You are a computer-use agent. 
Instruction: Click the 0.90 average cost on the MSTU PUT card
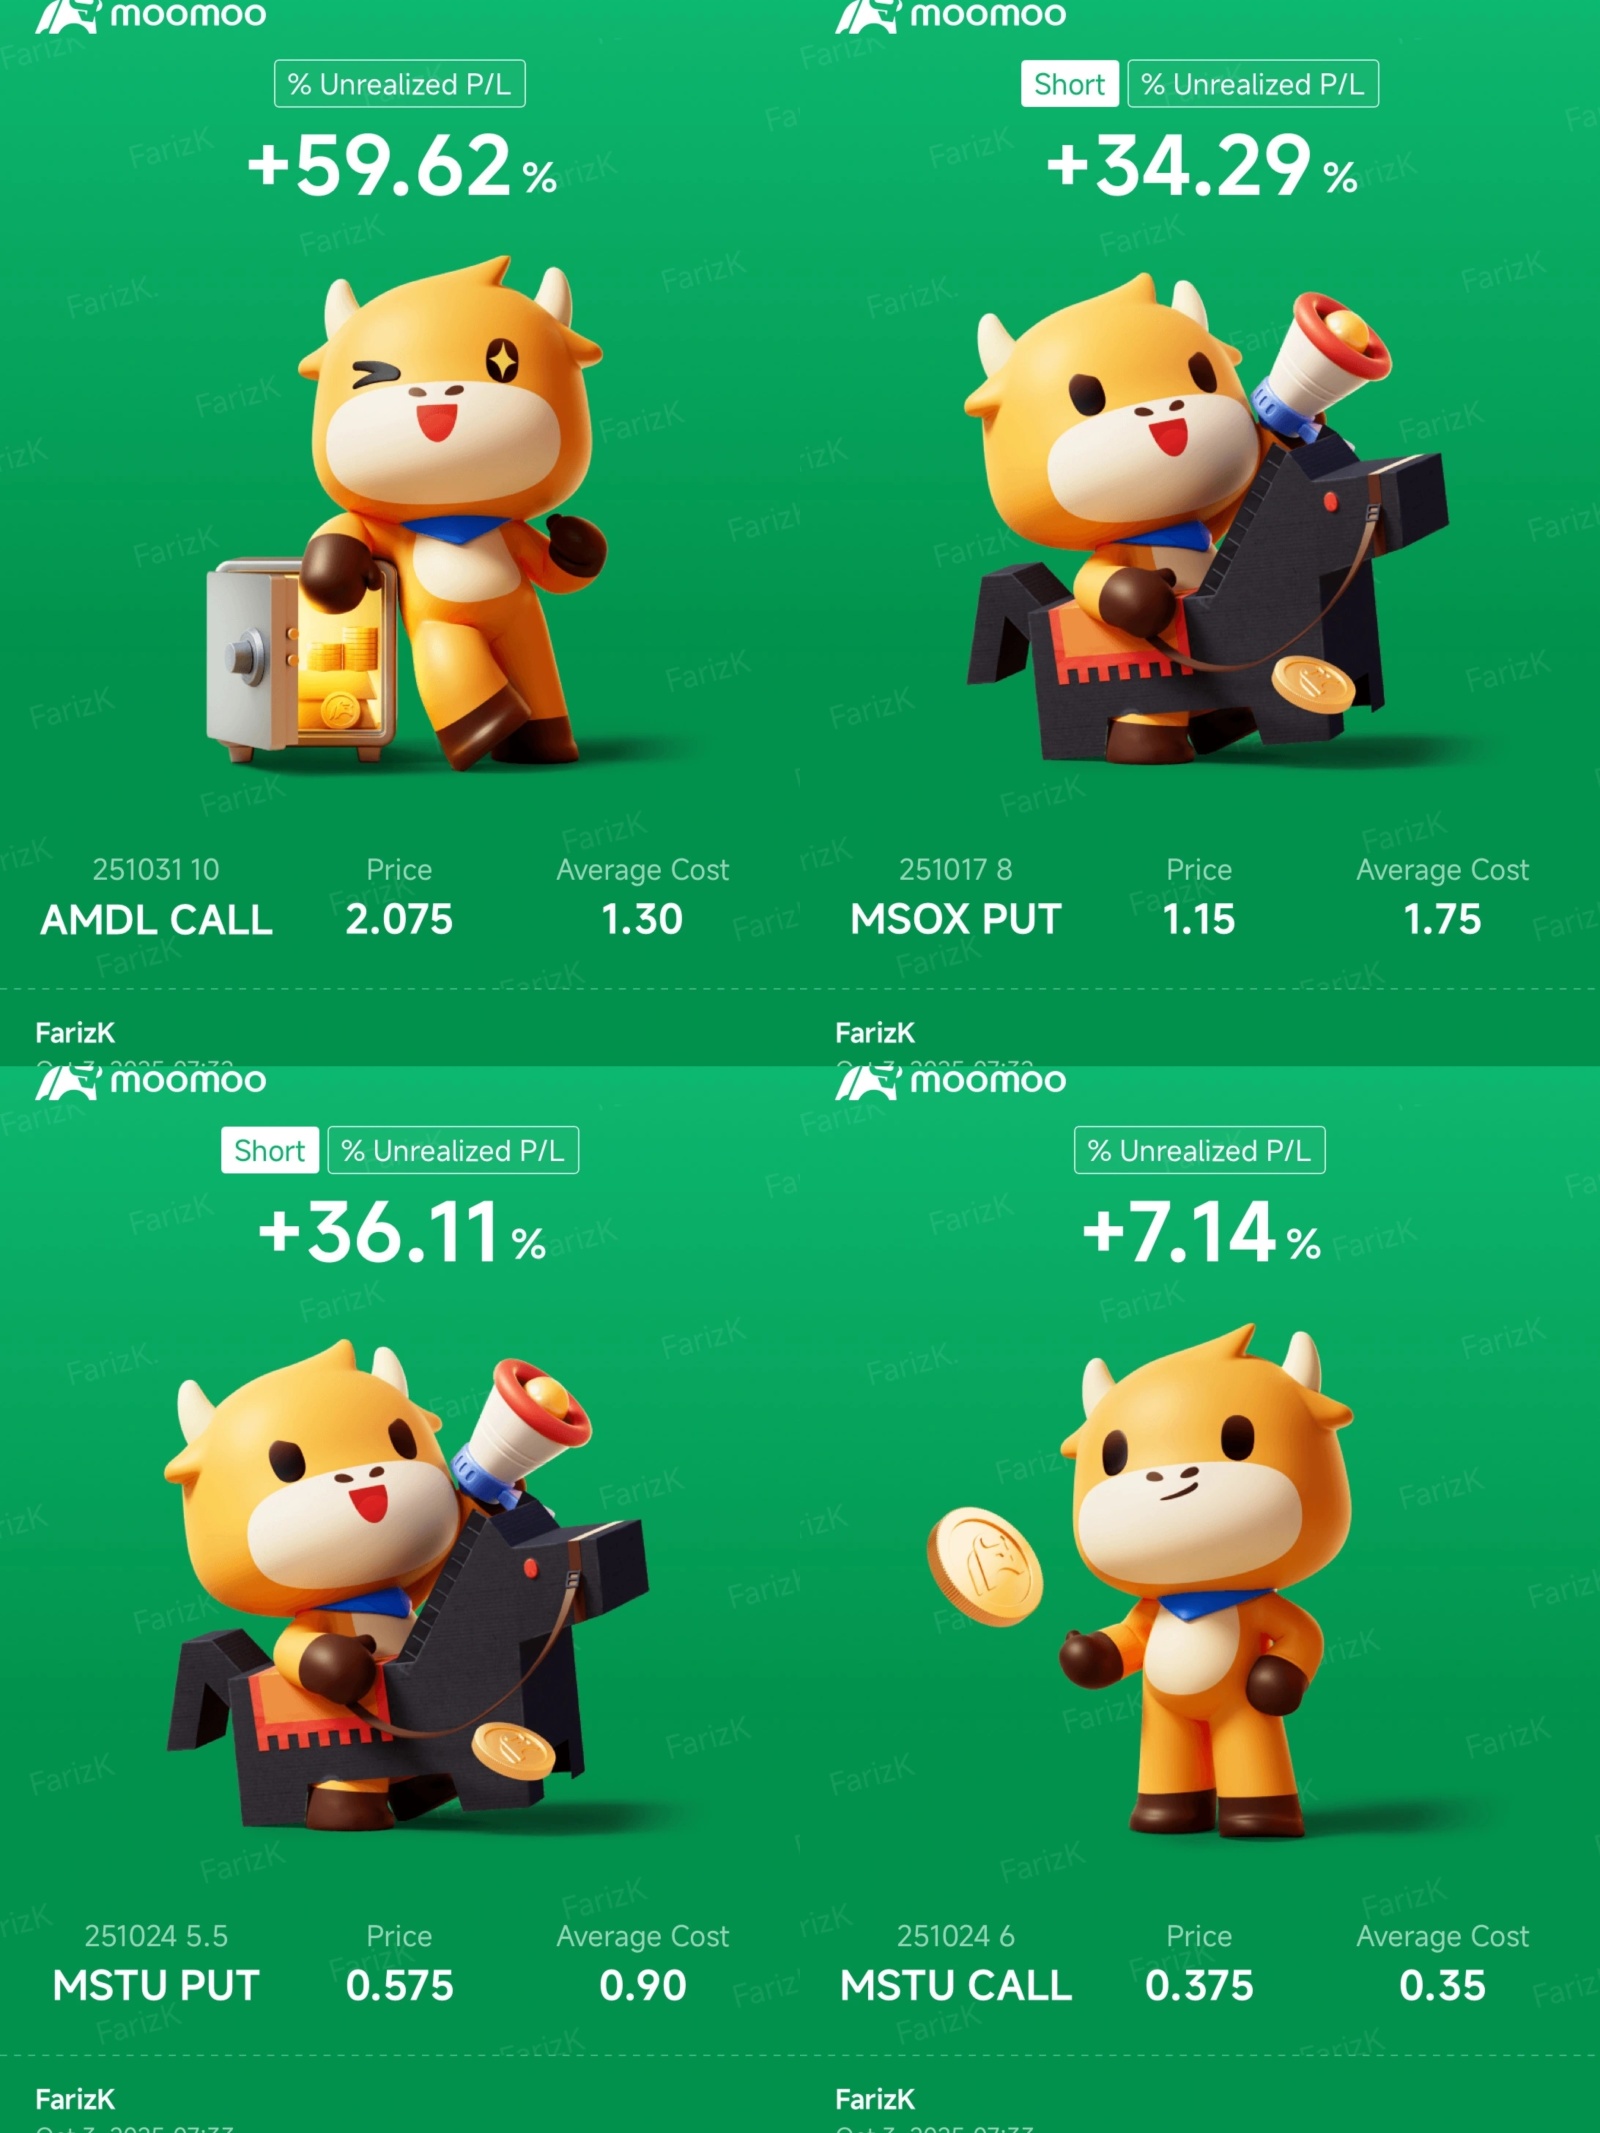pos(643,1986)
